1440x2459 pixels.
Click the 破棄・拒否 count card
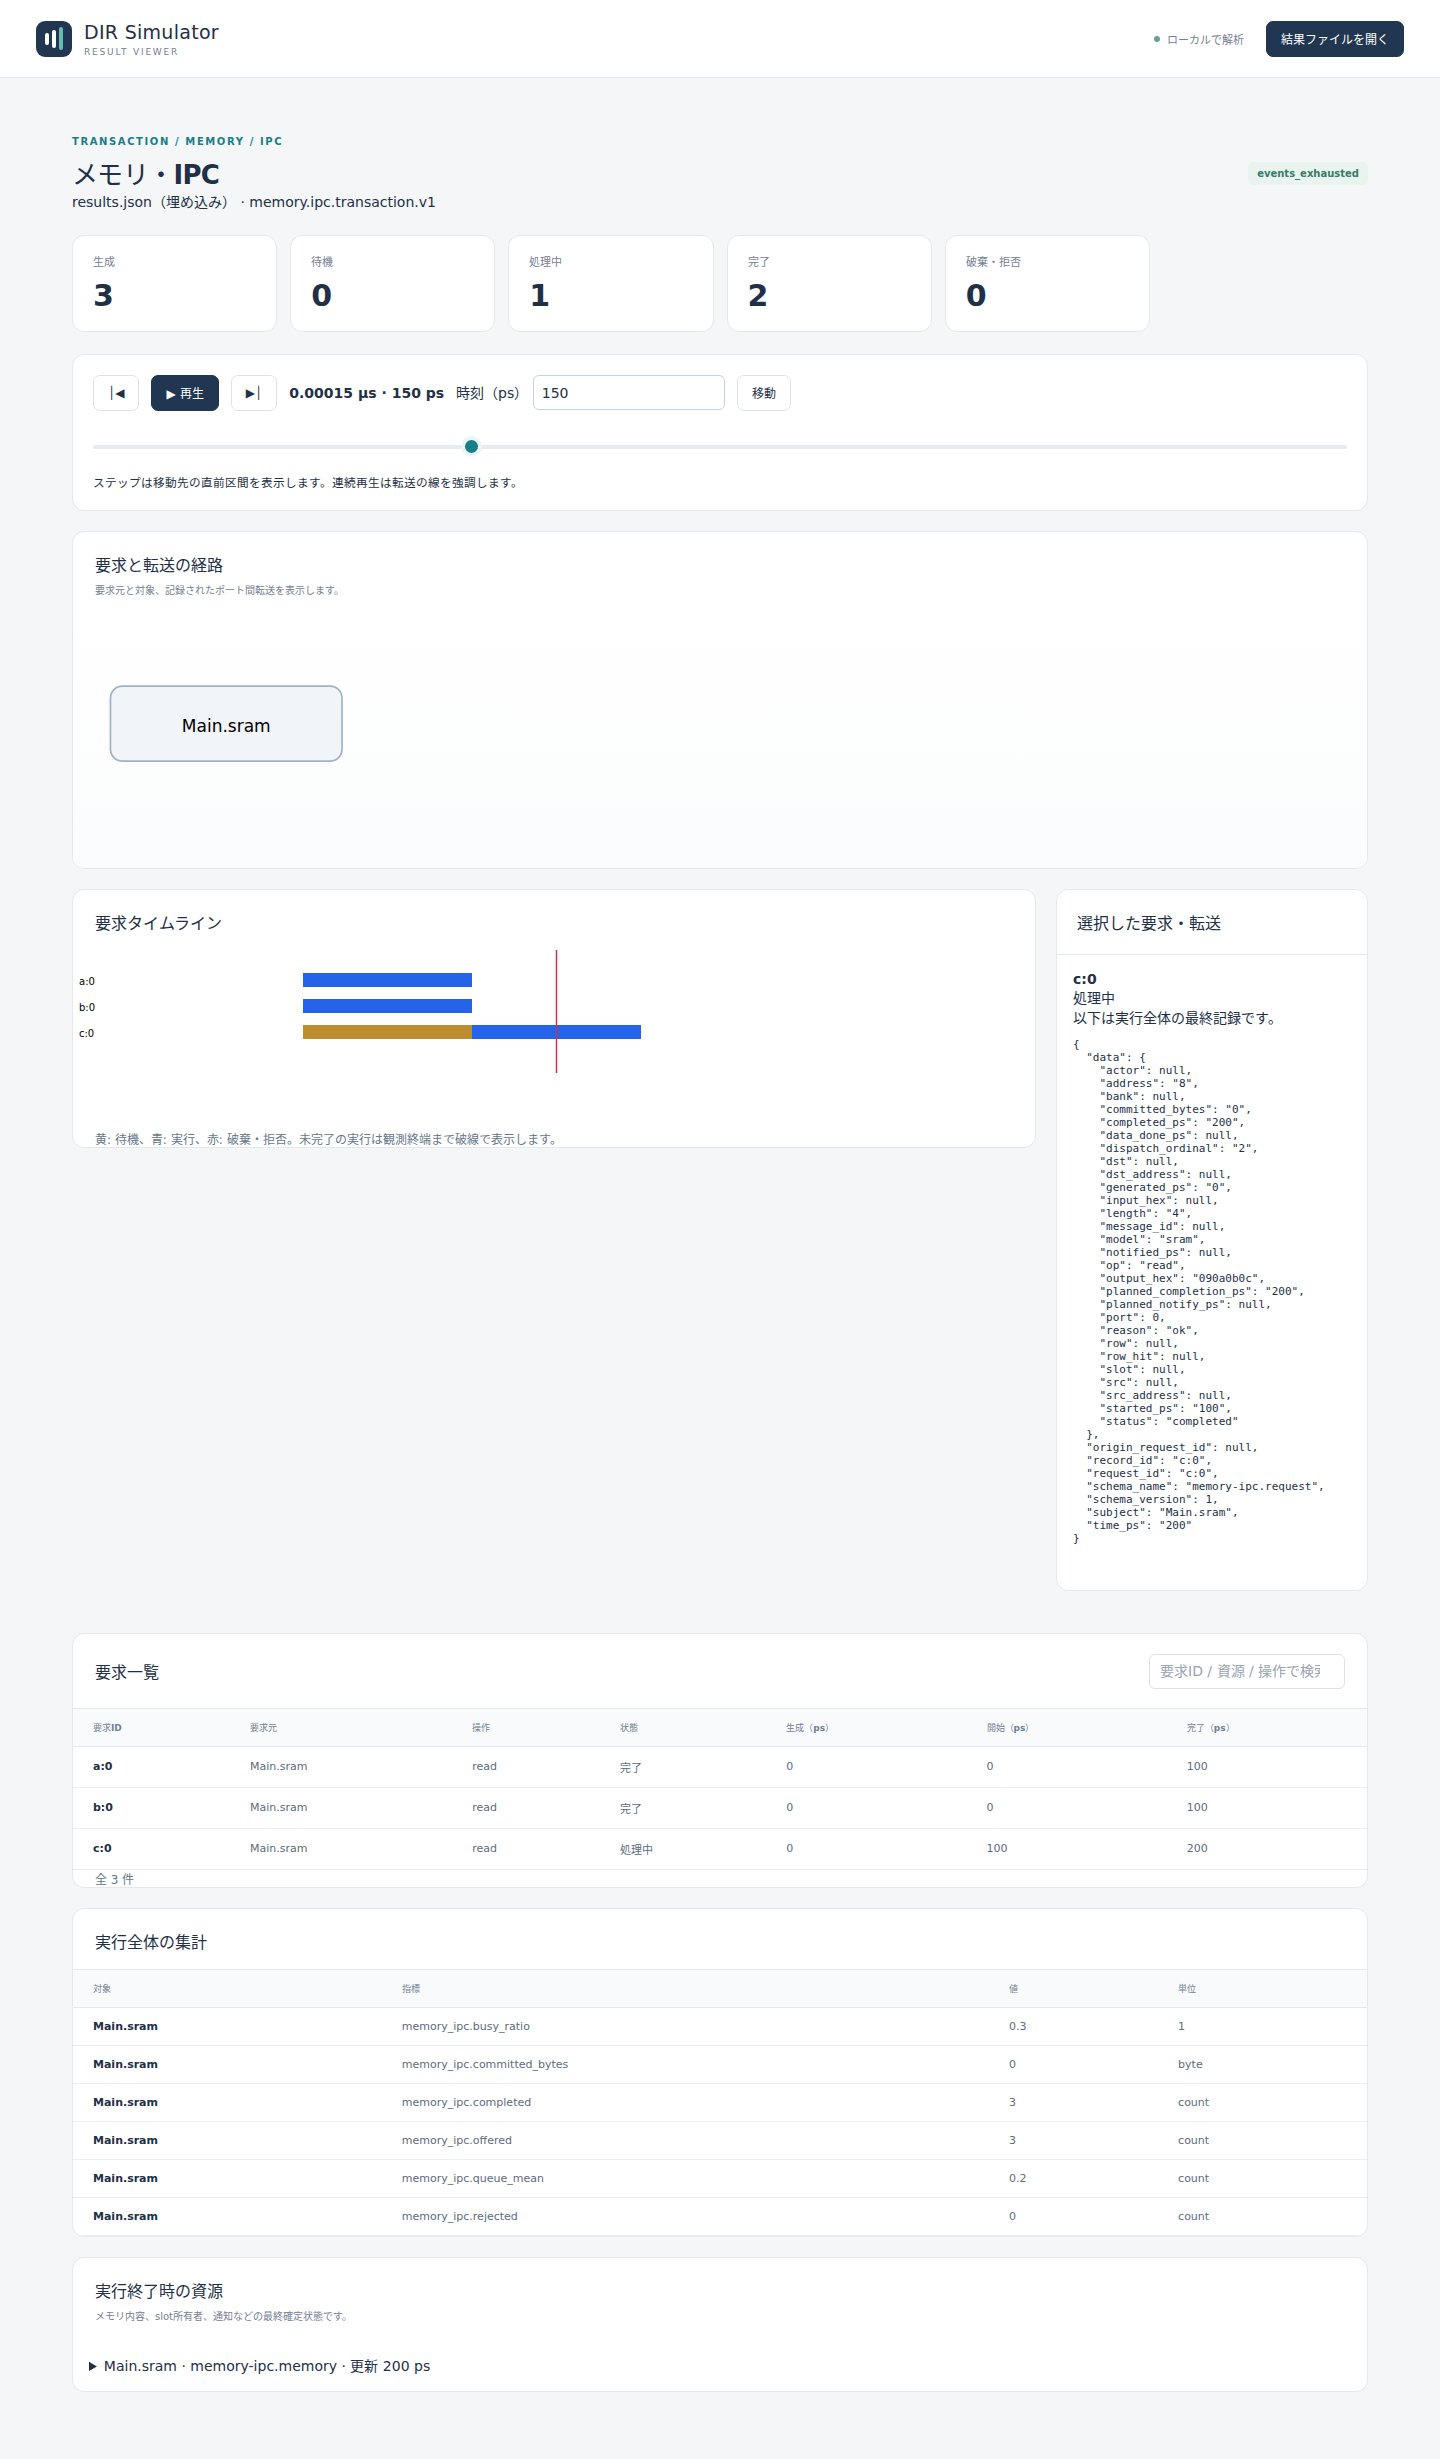[x=1047, y=283]
